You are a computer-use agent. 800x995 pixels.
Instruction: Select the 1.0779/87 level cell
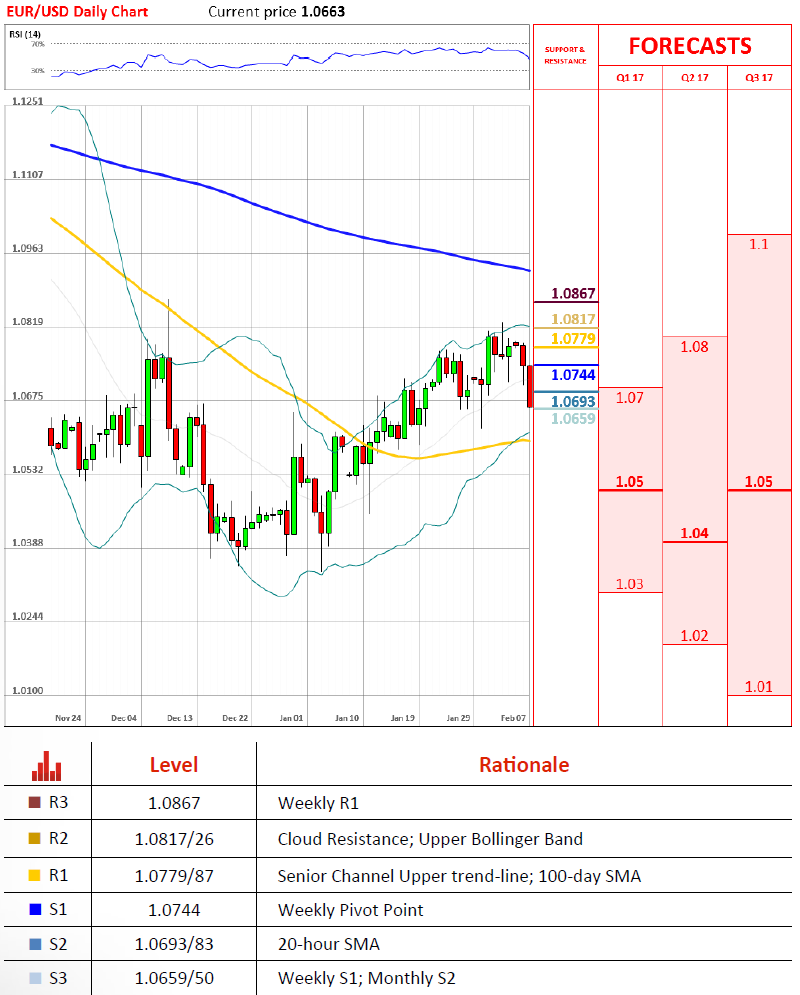click(x=174, y=876)
